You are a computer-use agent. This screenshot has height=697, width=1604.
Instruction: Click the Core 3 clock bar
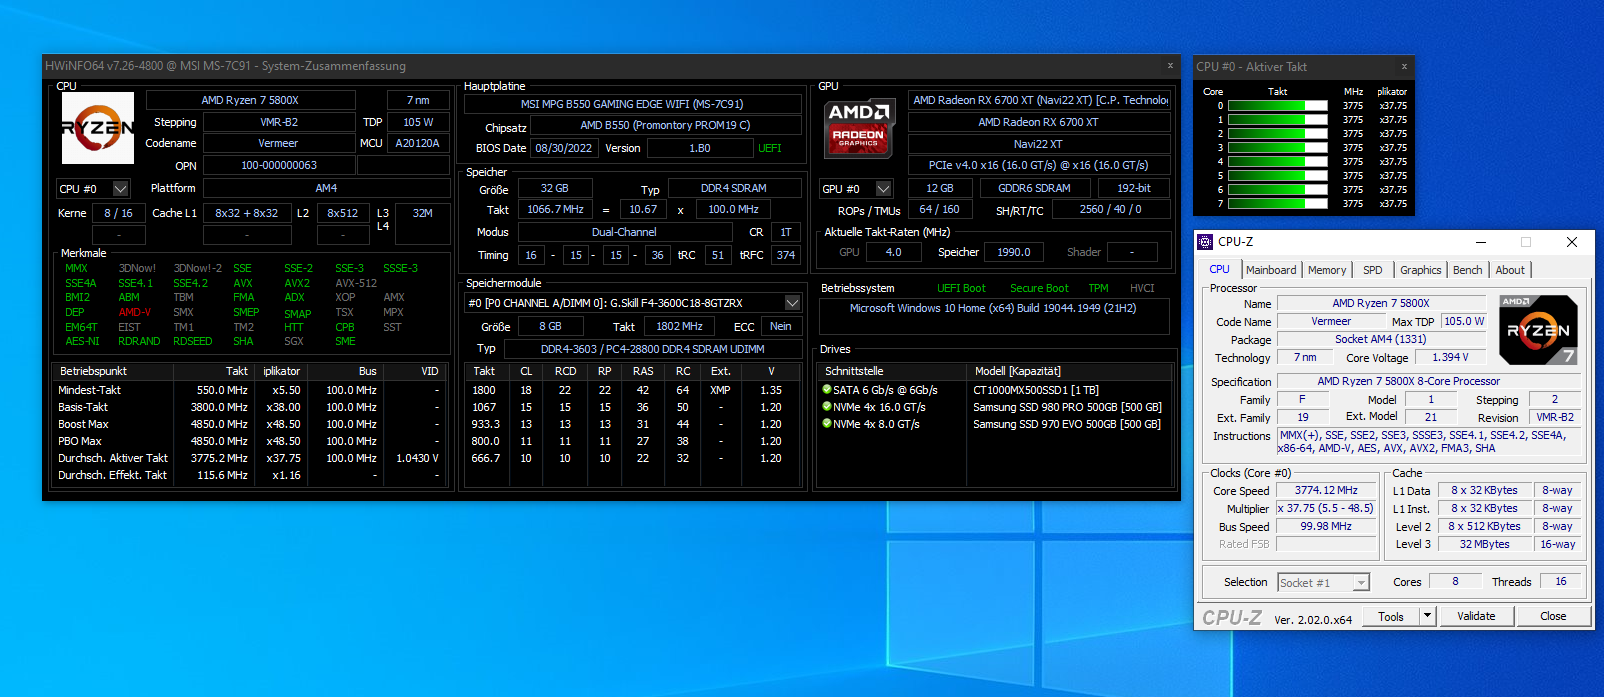coord(1277,147)
